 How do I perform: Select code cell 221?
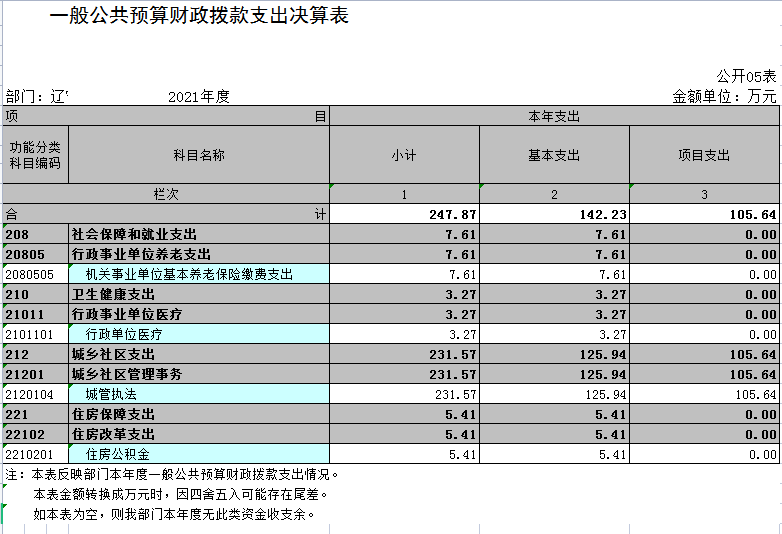pyautogui.click(x=35, y=414)
